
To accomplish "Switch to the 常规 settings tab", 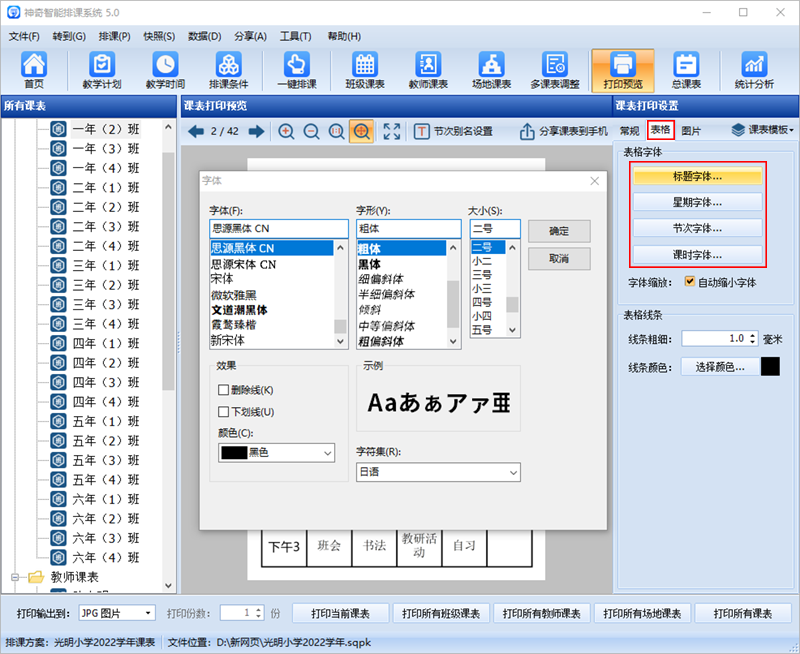I will pyautogui.click(x=630, y=131).
